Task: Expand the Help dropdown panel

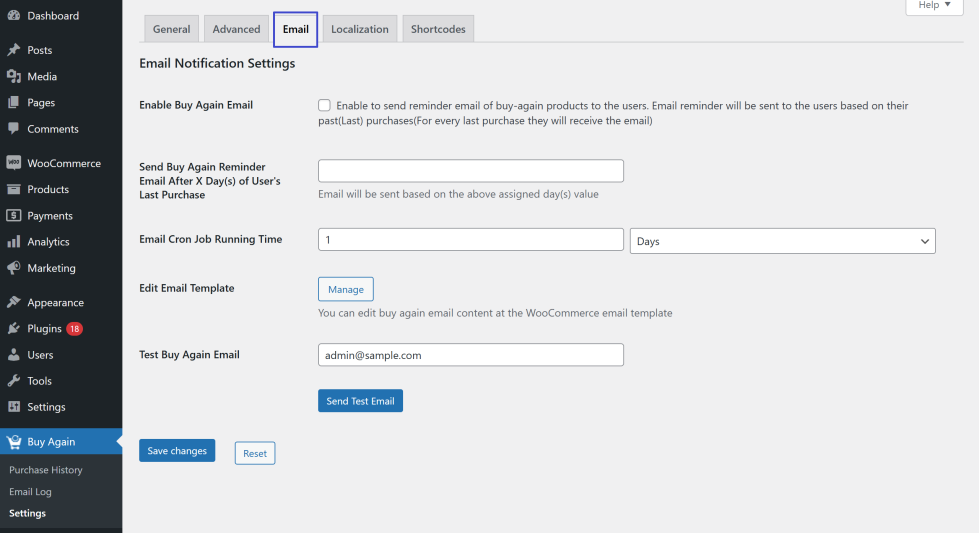Action: 935,6
